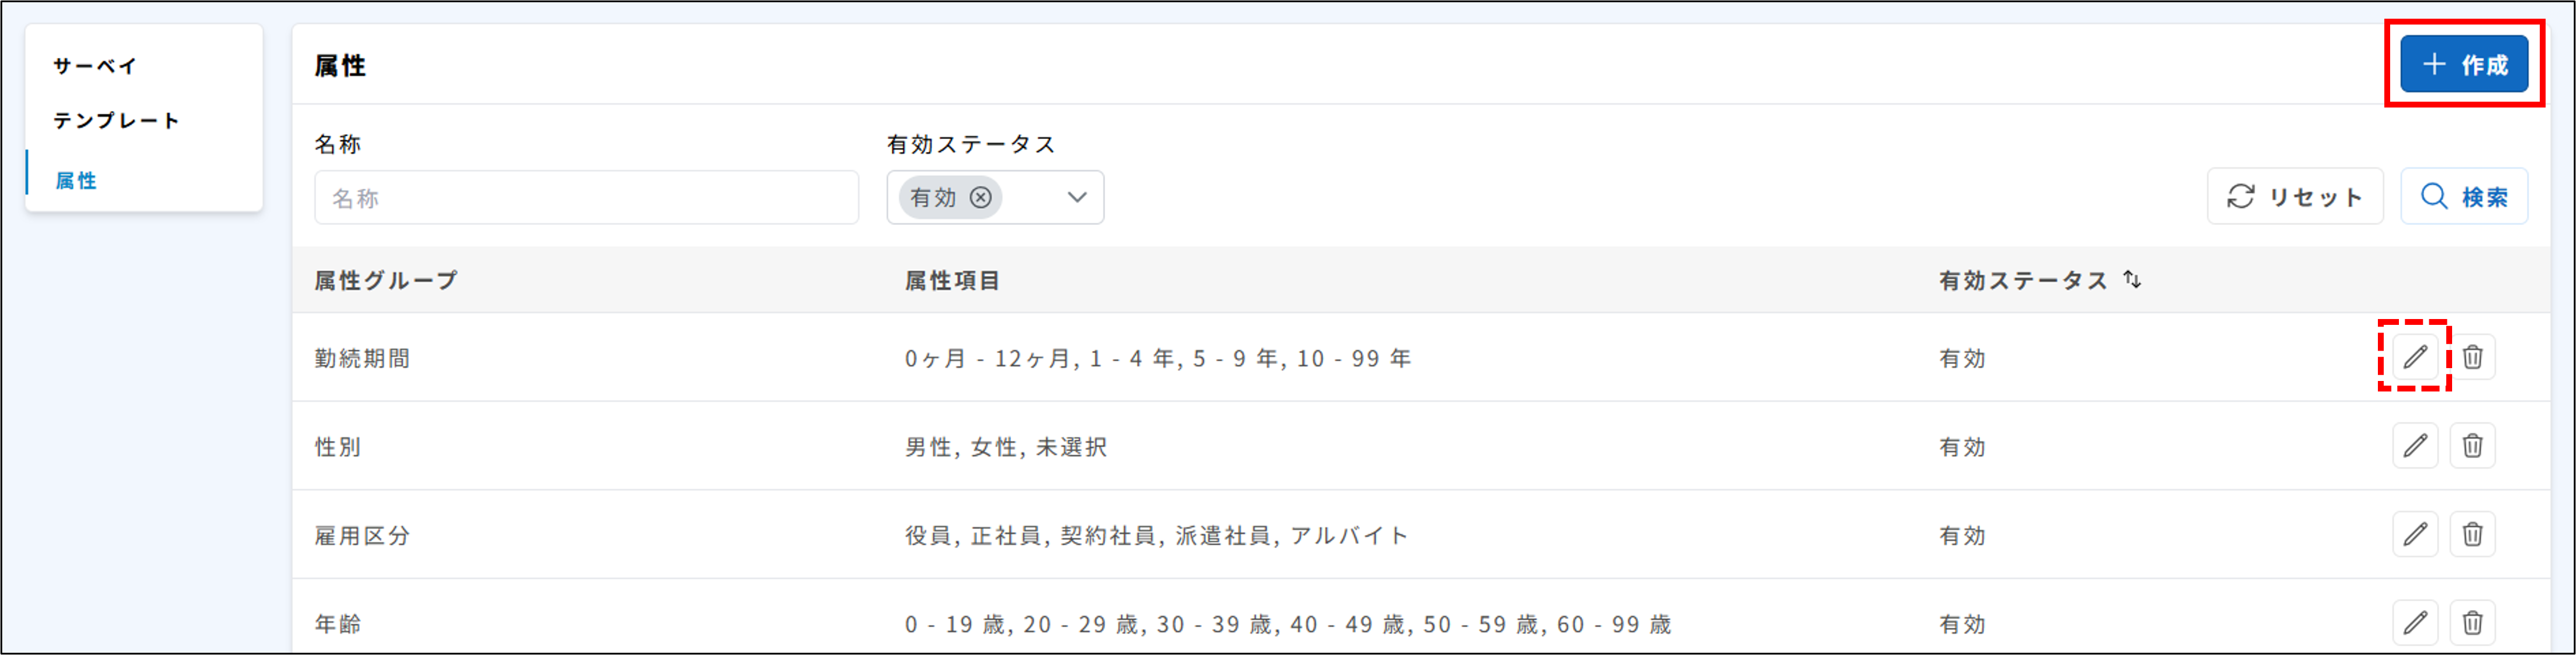Click the trash icon beside 年齢
The width and height of the screenshot is (2576, 655).
[x=2474, y=623]
